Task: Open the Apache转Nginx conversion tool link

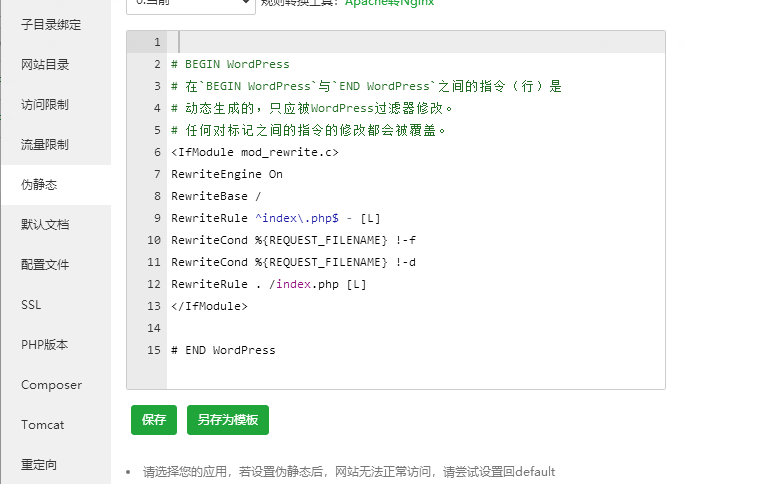Action: coord(389,3)
